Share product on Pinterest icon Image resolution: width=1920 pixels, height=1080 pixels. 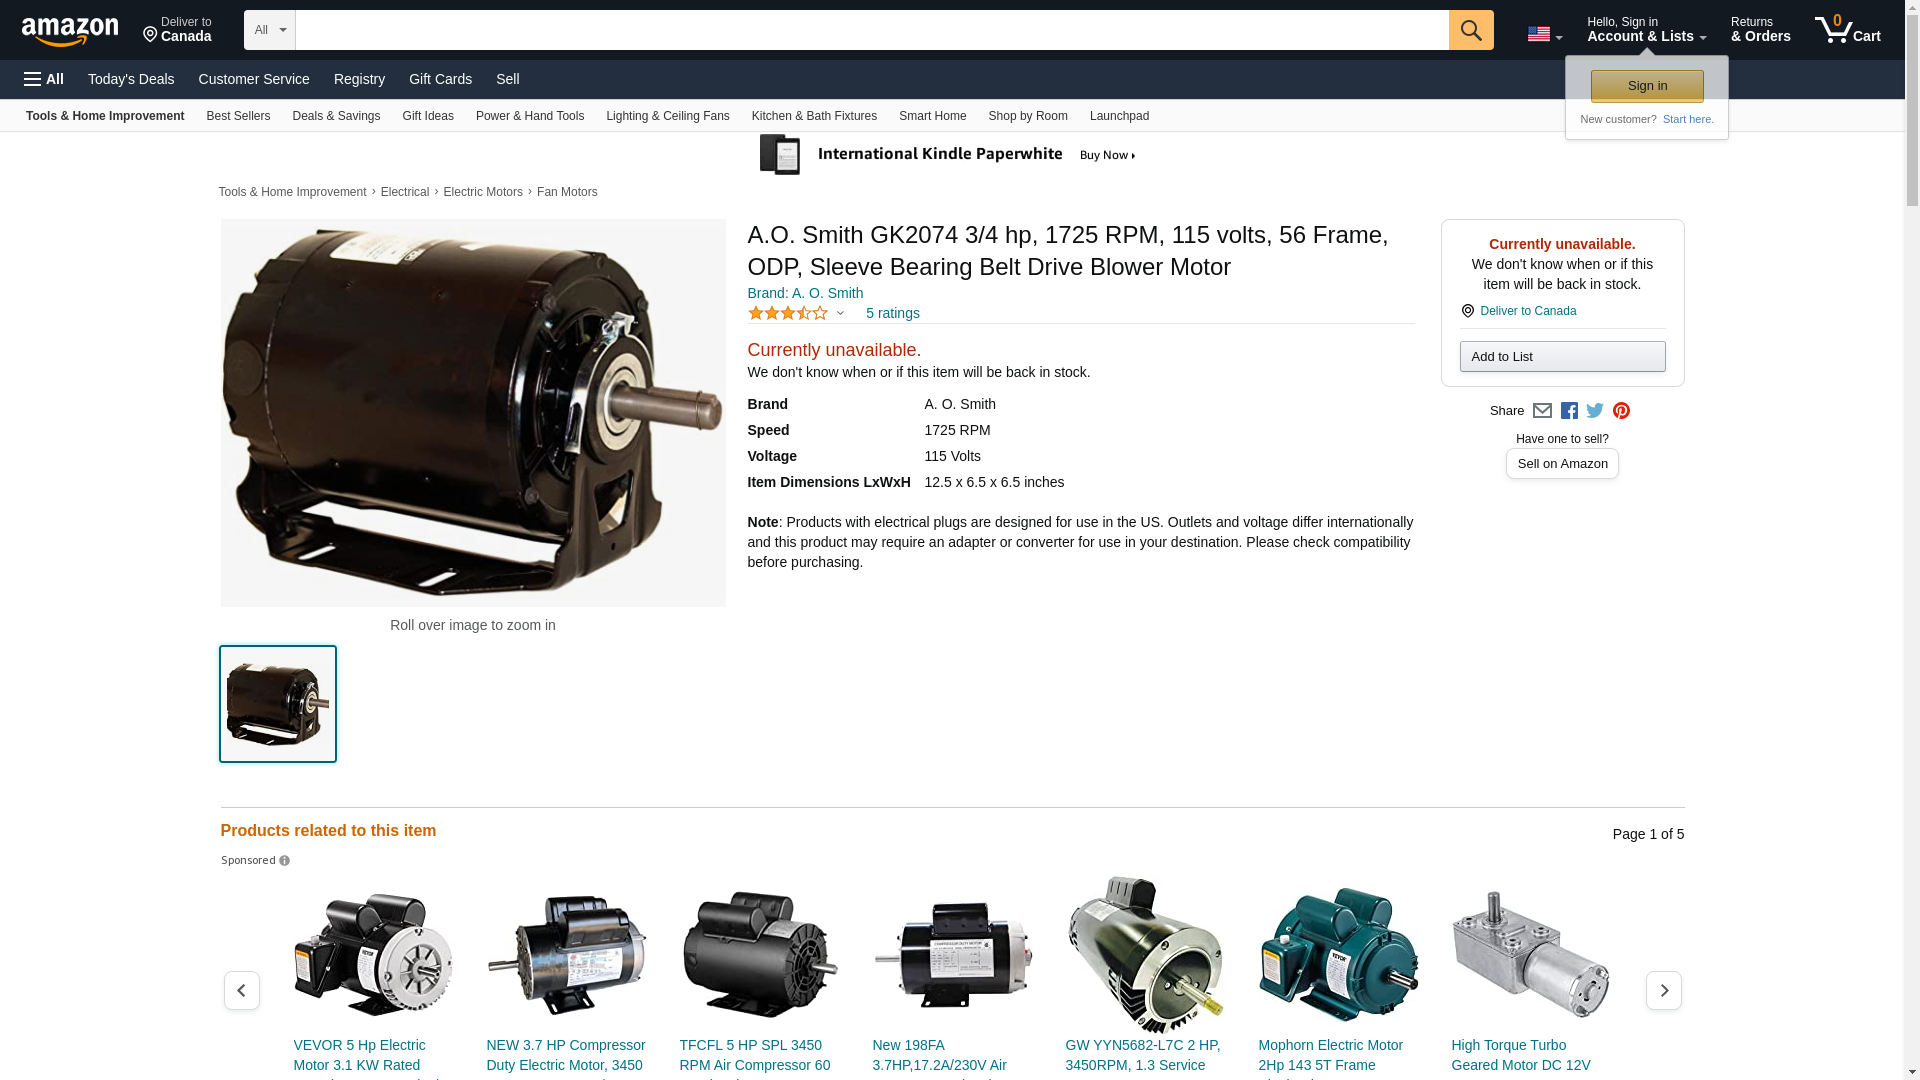[1621, 411]
